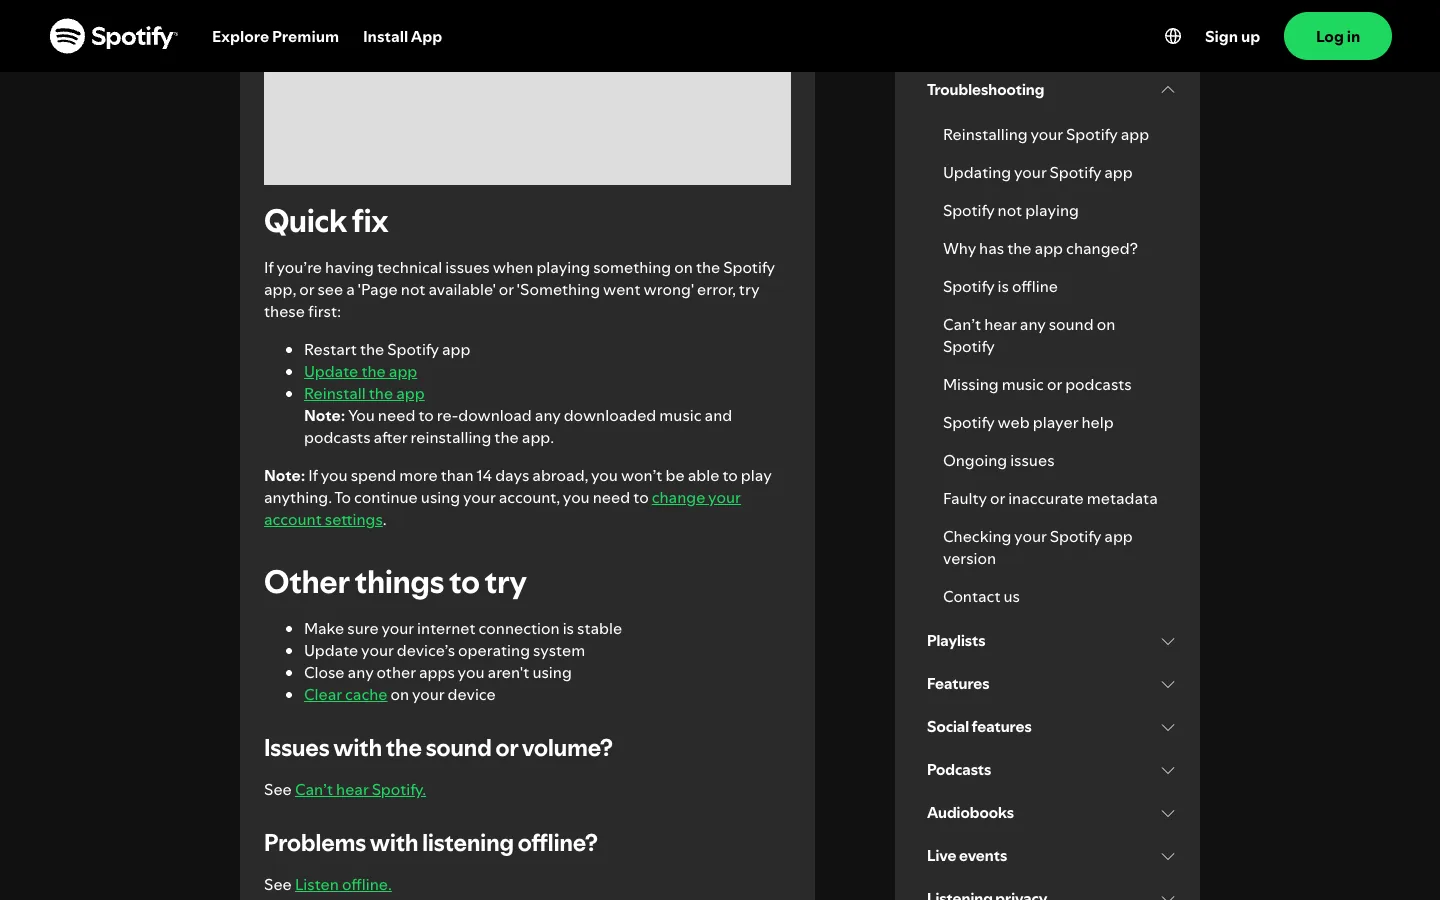Click the Clear cache link

point(345,695)
